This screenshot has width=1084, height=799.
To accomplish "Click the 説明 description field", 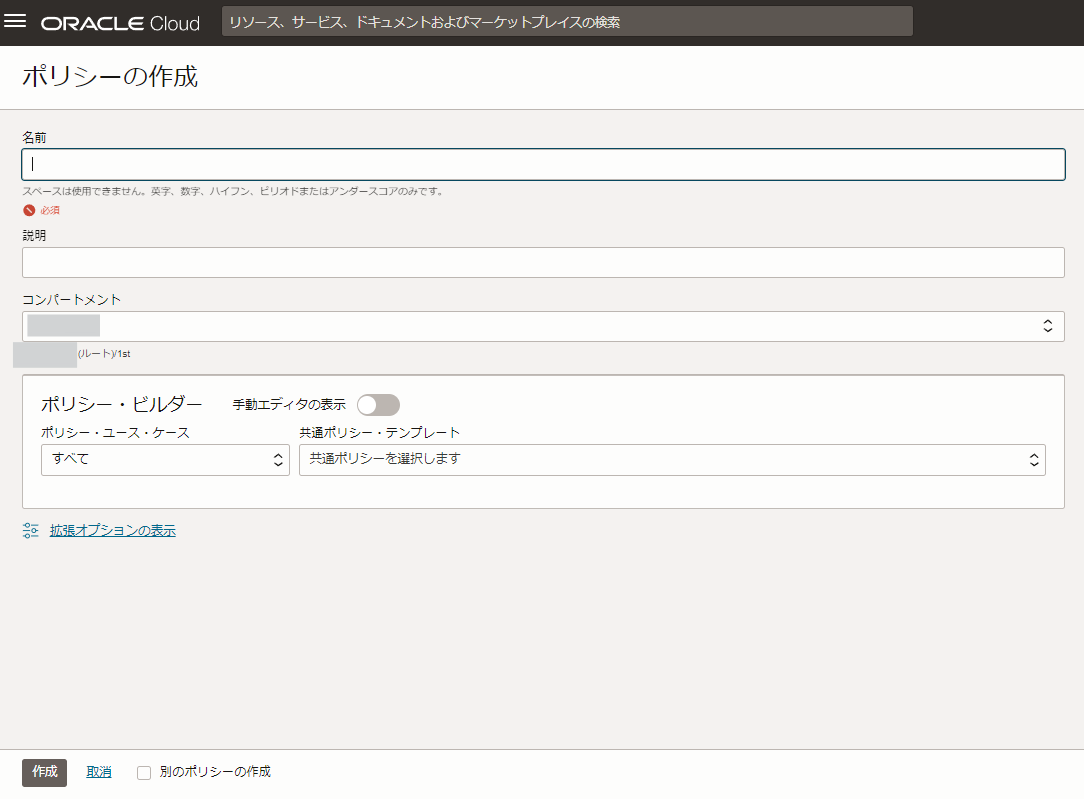I will [543, 263].
